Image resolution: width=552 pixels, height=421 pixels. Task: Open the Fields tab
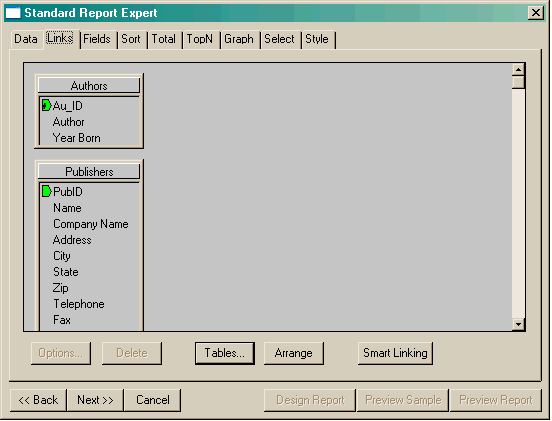[97, 39]
